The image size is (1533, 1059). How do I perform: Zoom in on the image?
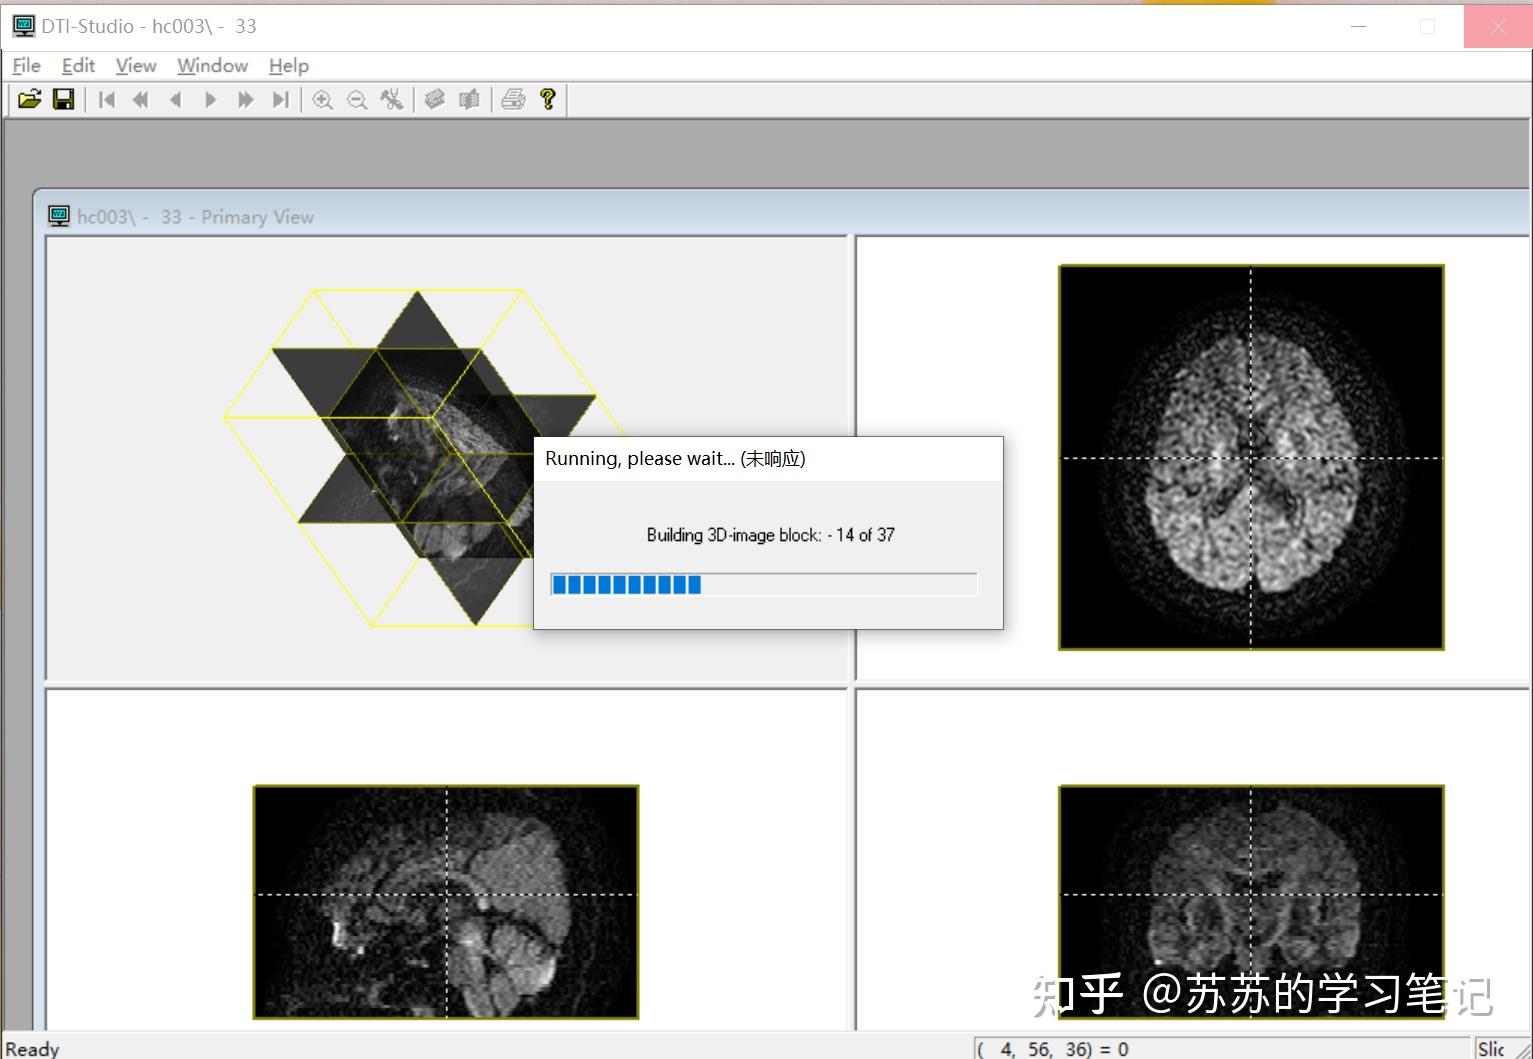click(x=322, y=99)
